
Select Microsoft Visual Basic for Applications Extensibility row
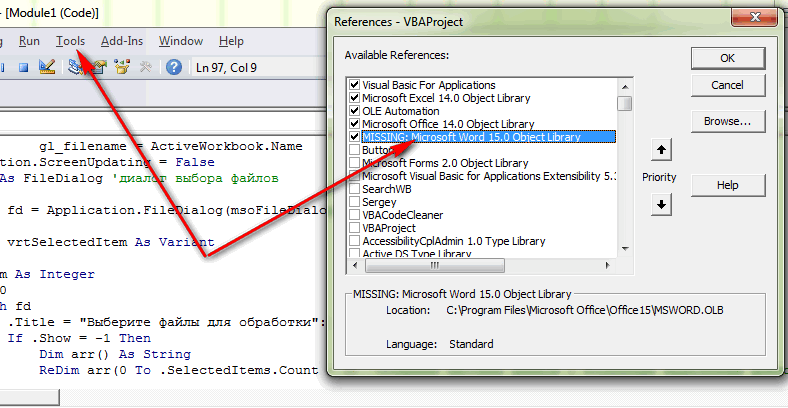(482, 176)
